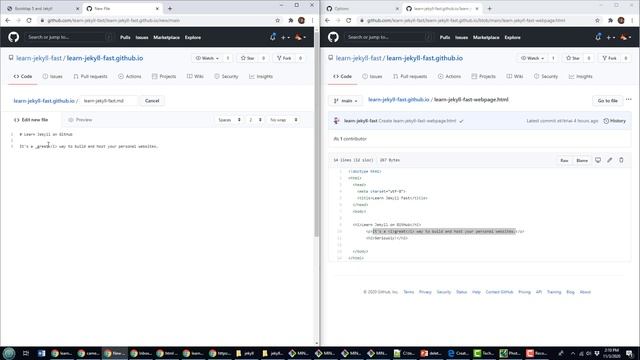The width and height of the screenshot is (640, 360).
Task: Reload the page in right browser
Action: tap(349, 20)
